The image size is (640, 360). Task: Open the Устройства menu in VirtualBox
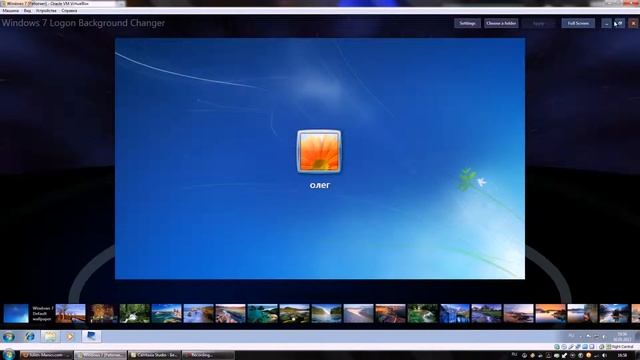(x=46, y=11)
